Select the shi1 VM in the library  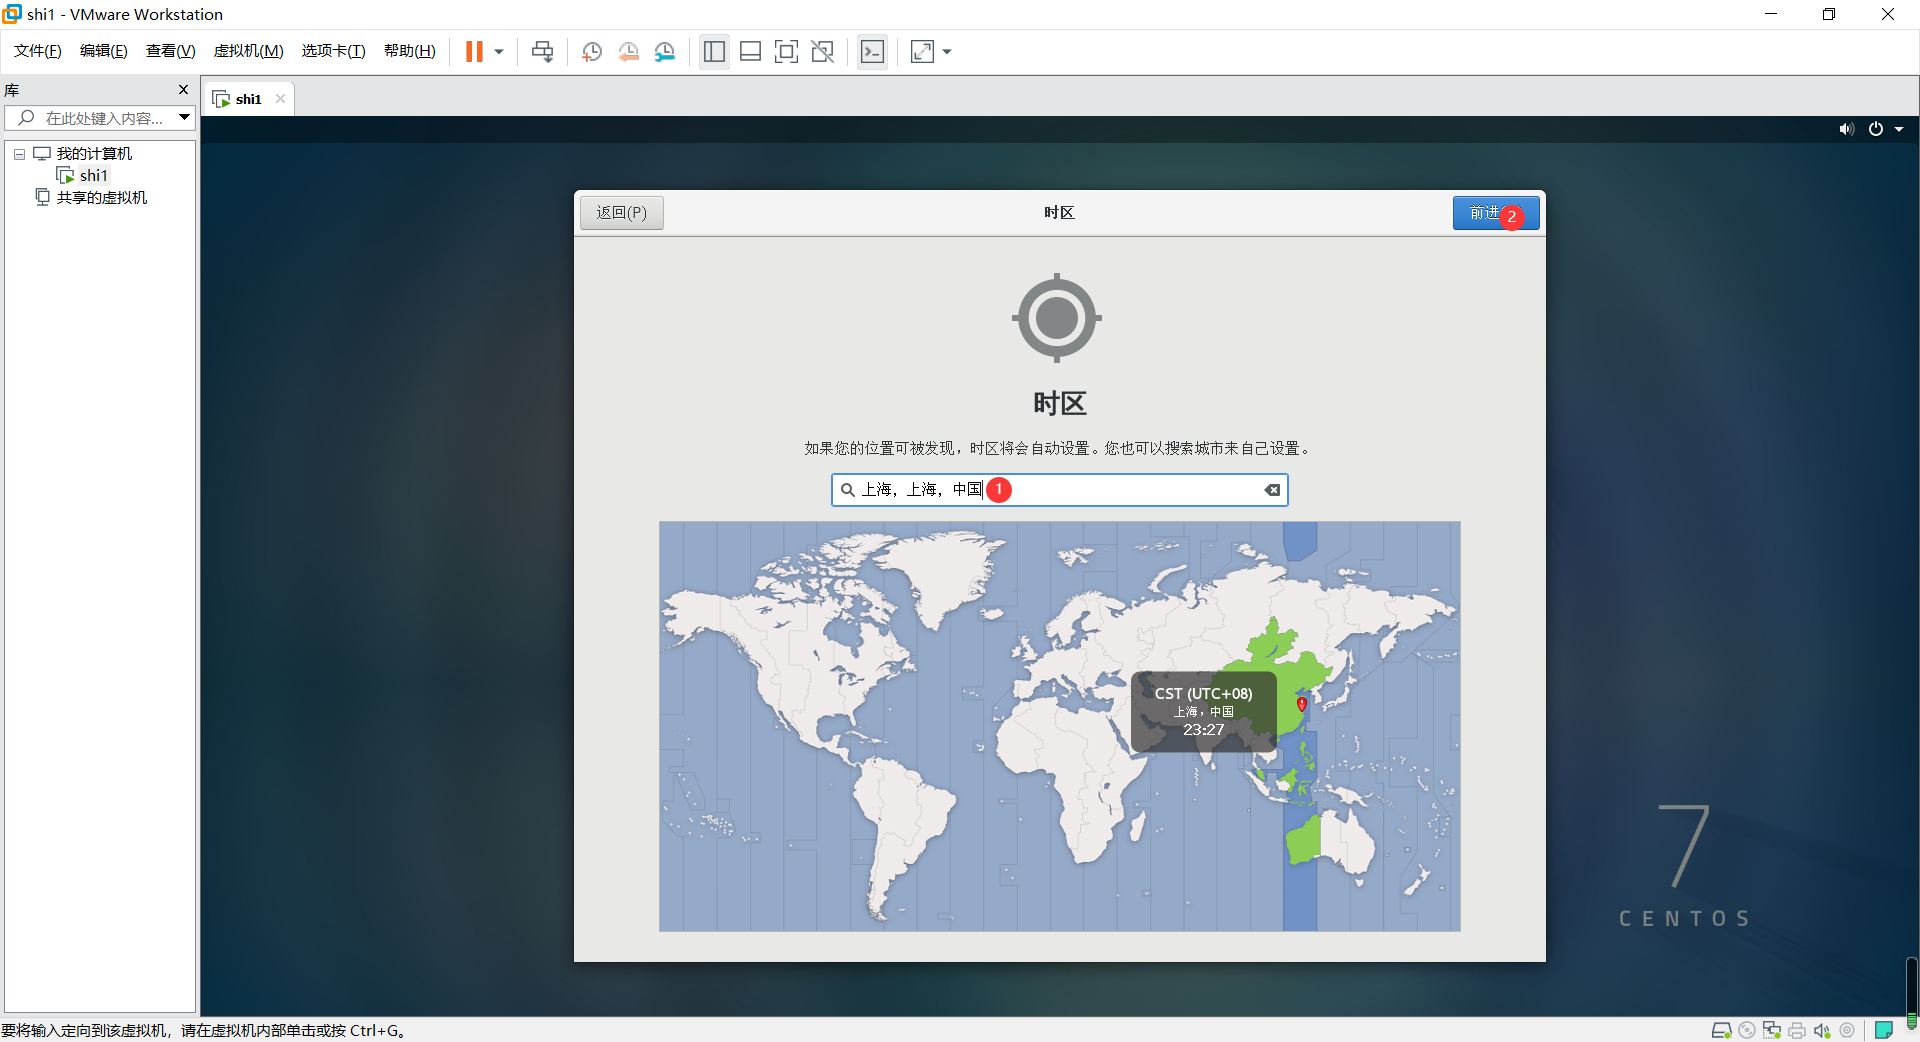[94, 176]
